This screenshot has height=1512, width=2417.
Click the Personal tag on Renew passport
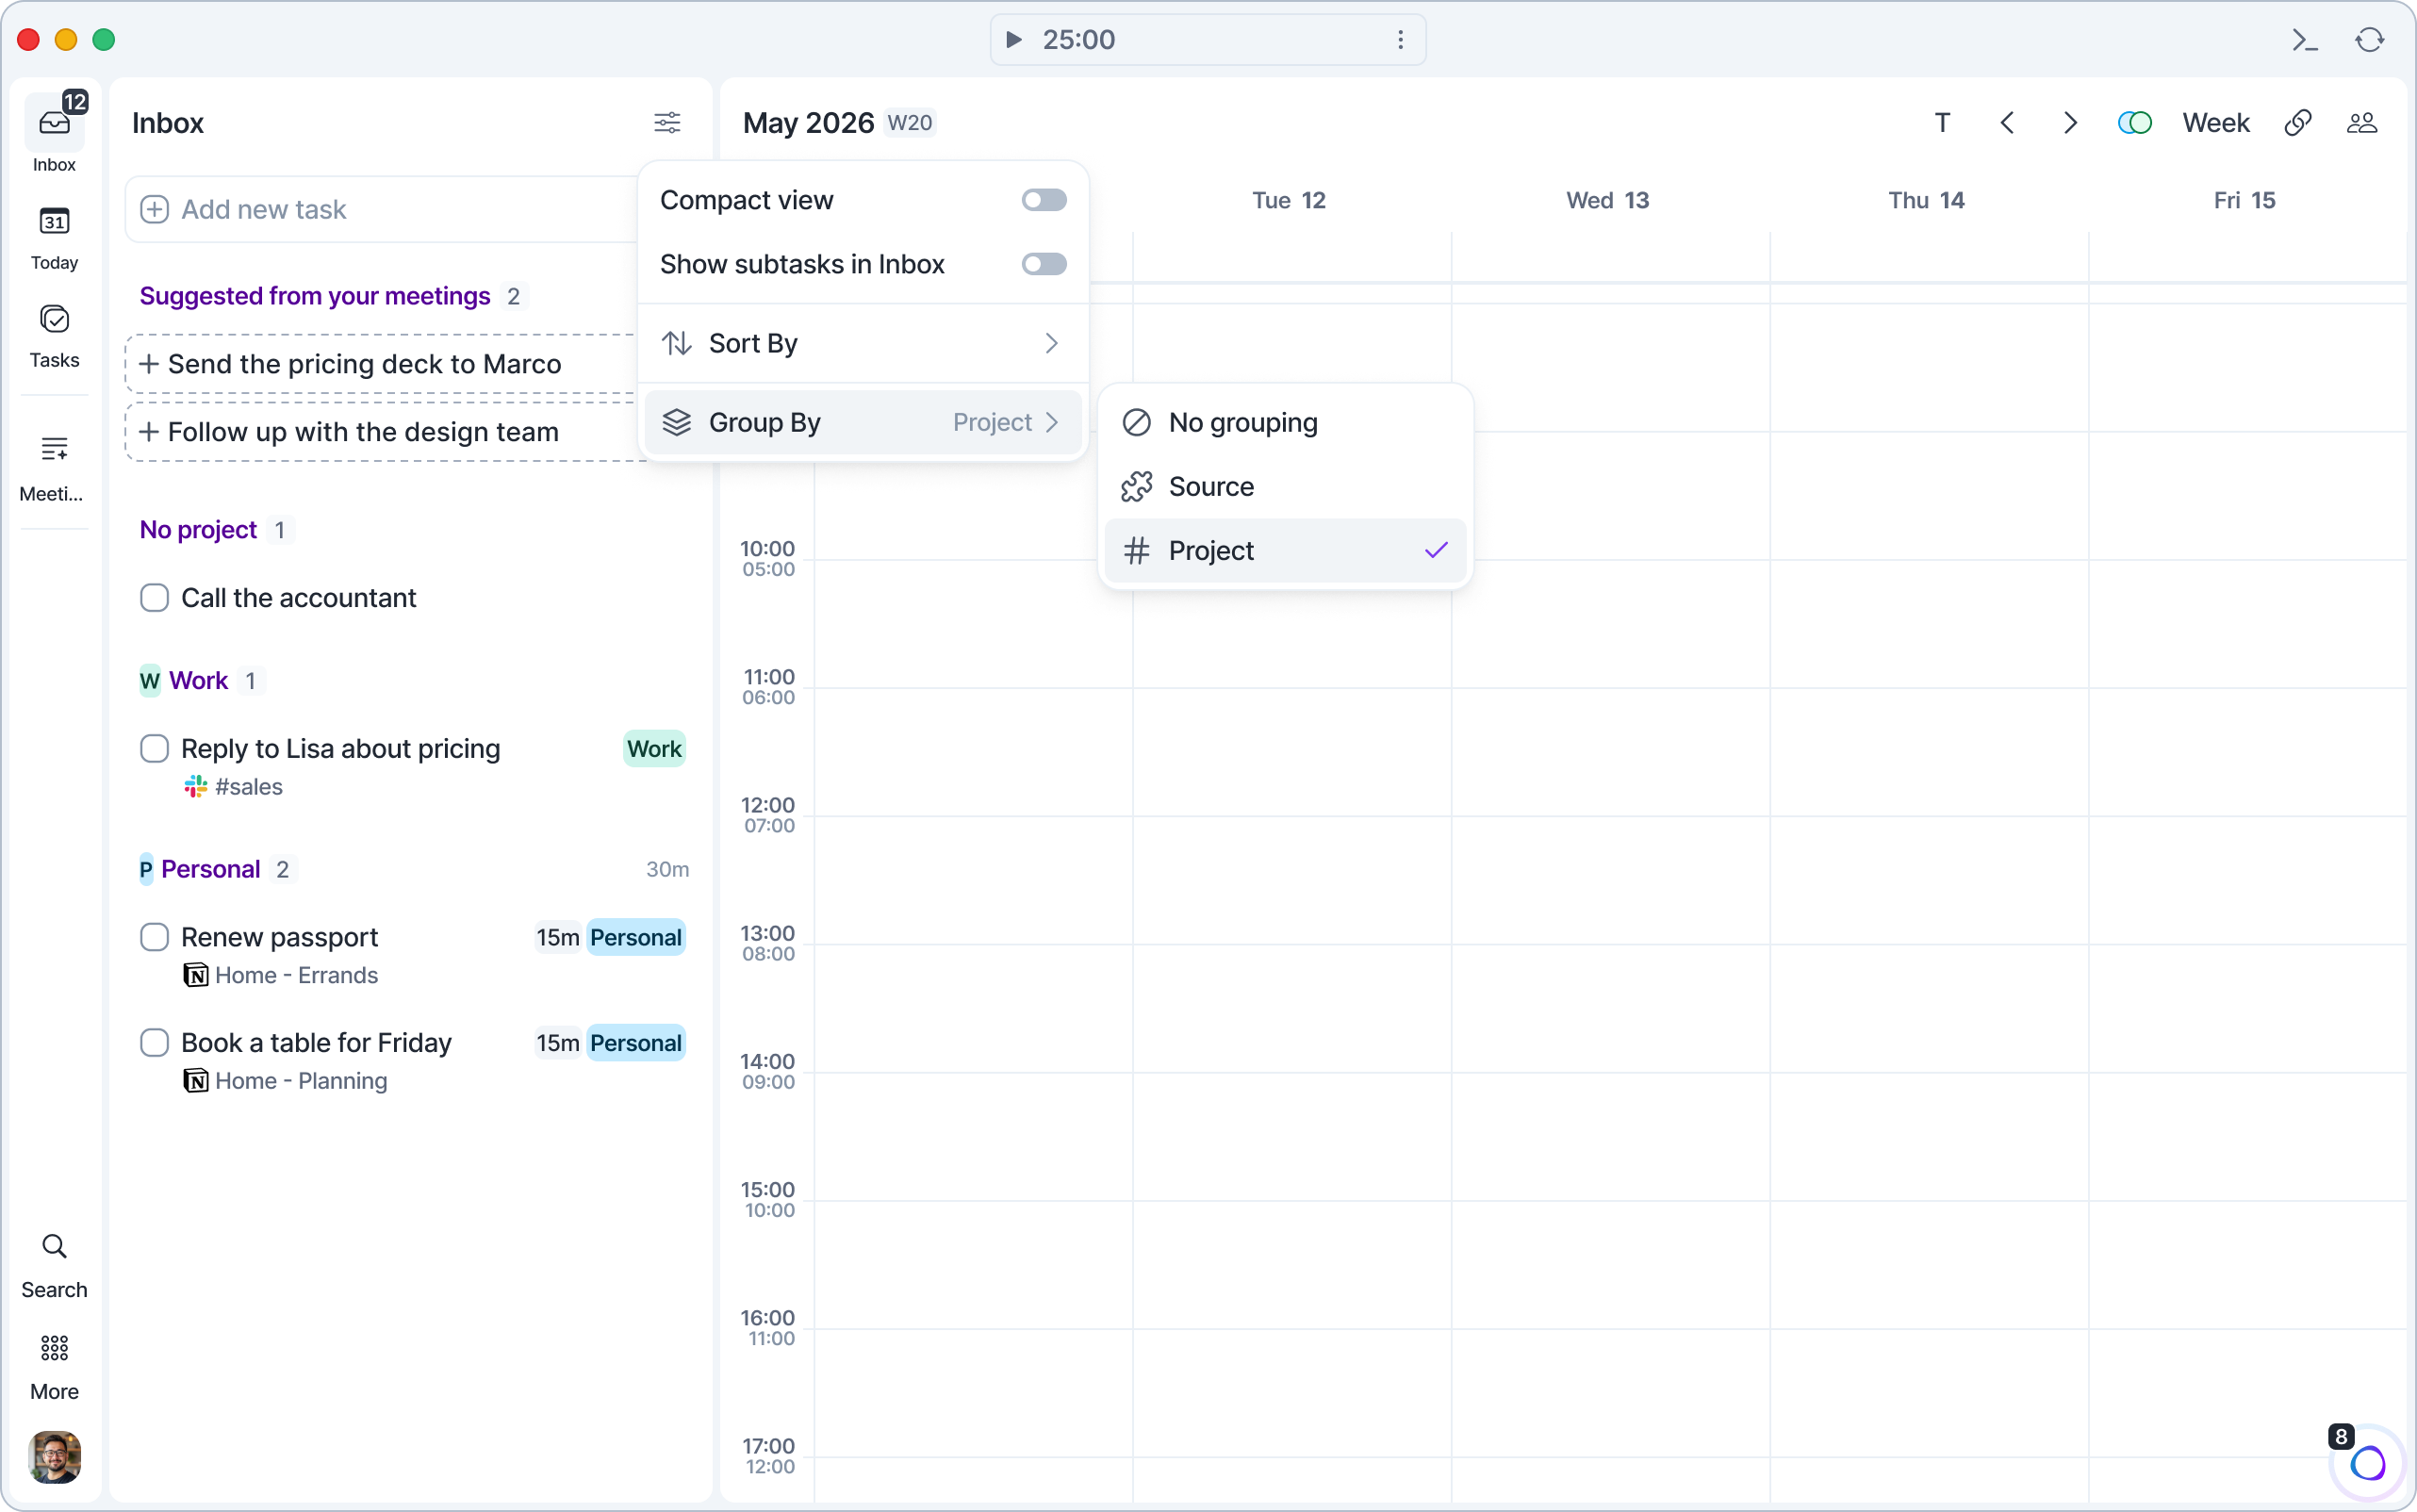635,937
